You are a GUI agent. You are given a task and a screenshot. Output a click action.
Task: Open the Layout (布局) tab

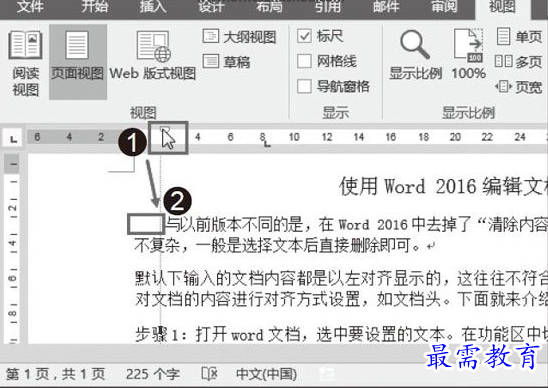(x=269, y=6)
